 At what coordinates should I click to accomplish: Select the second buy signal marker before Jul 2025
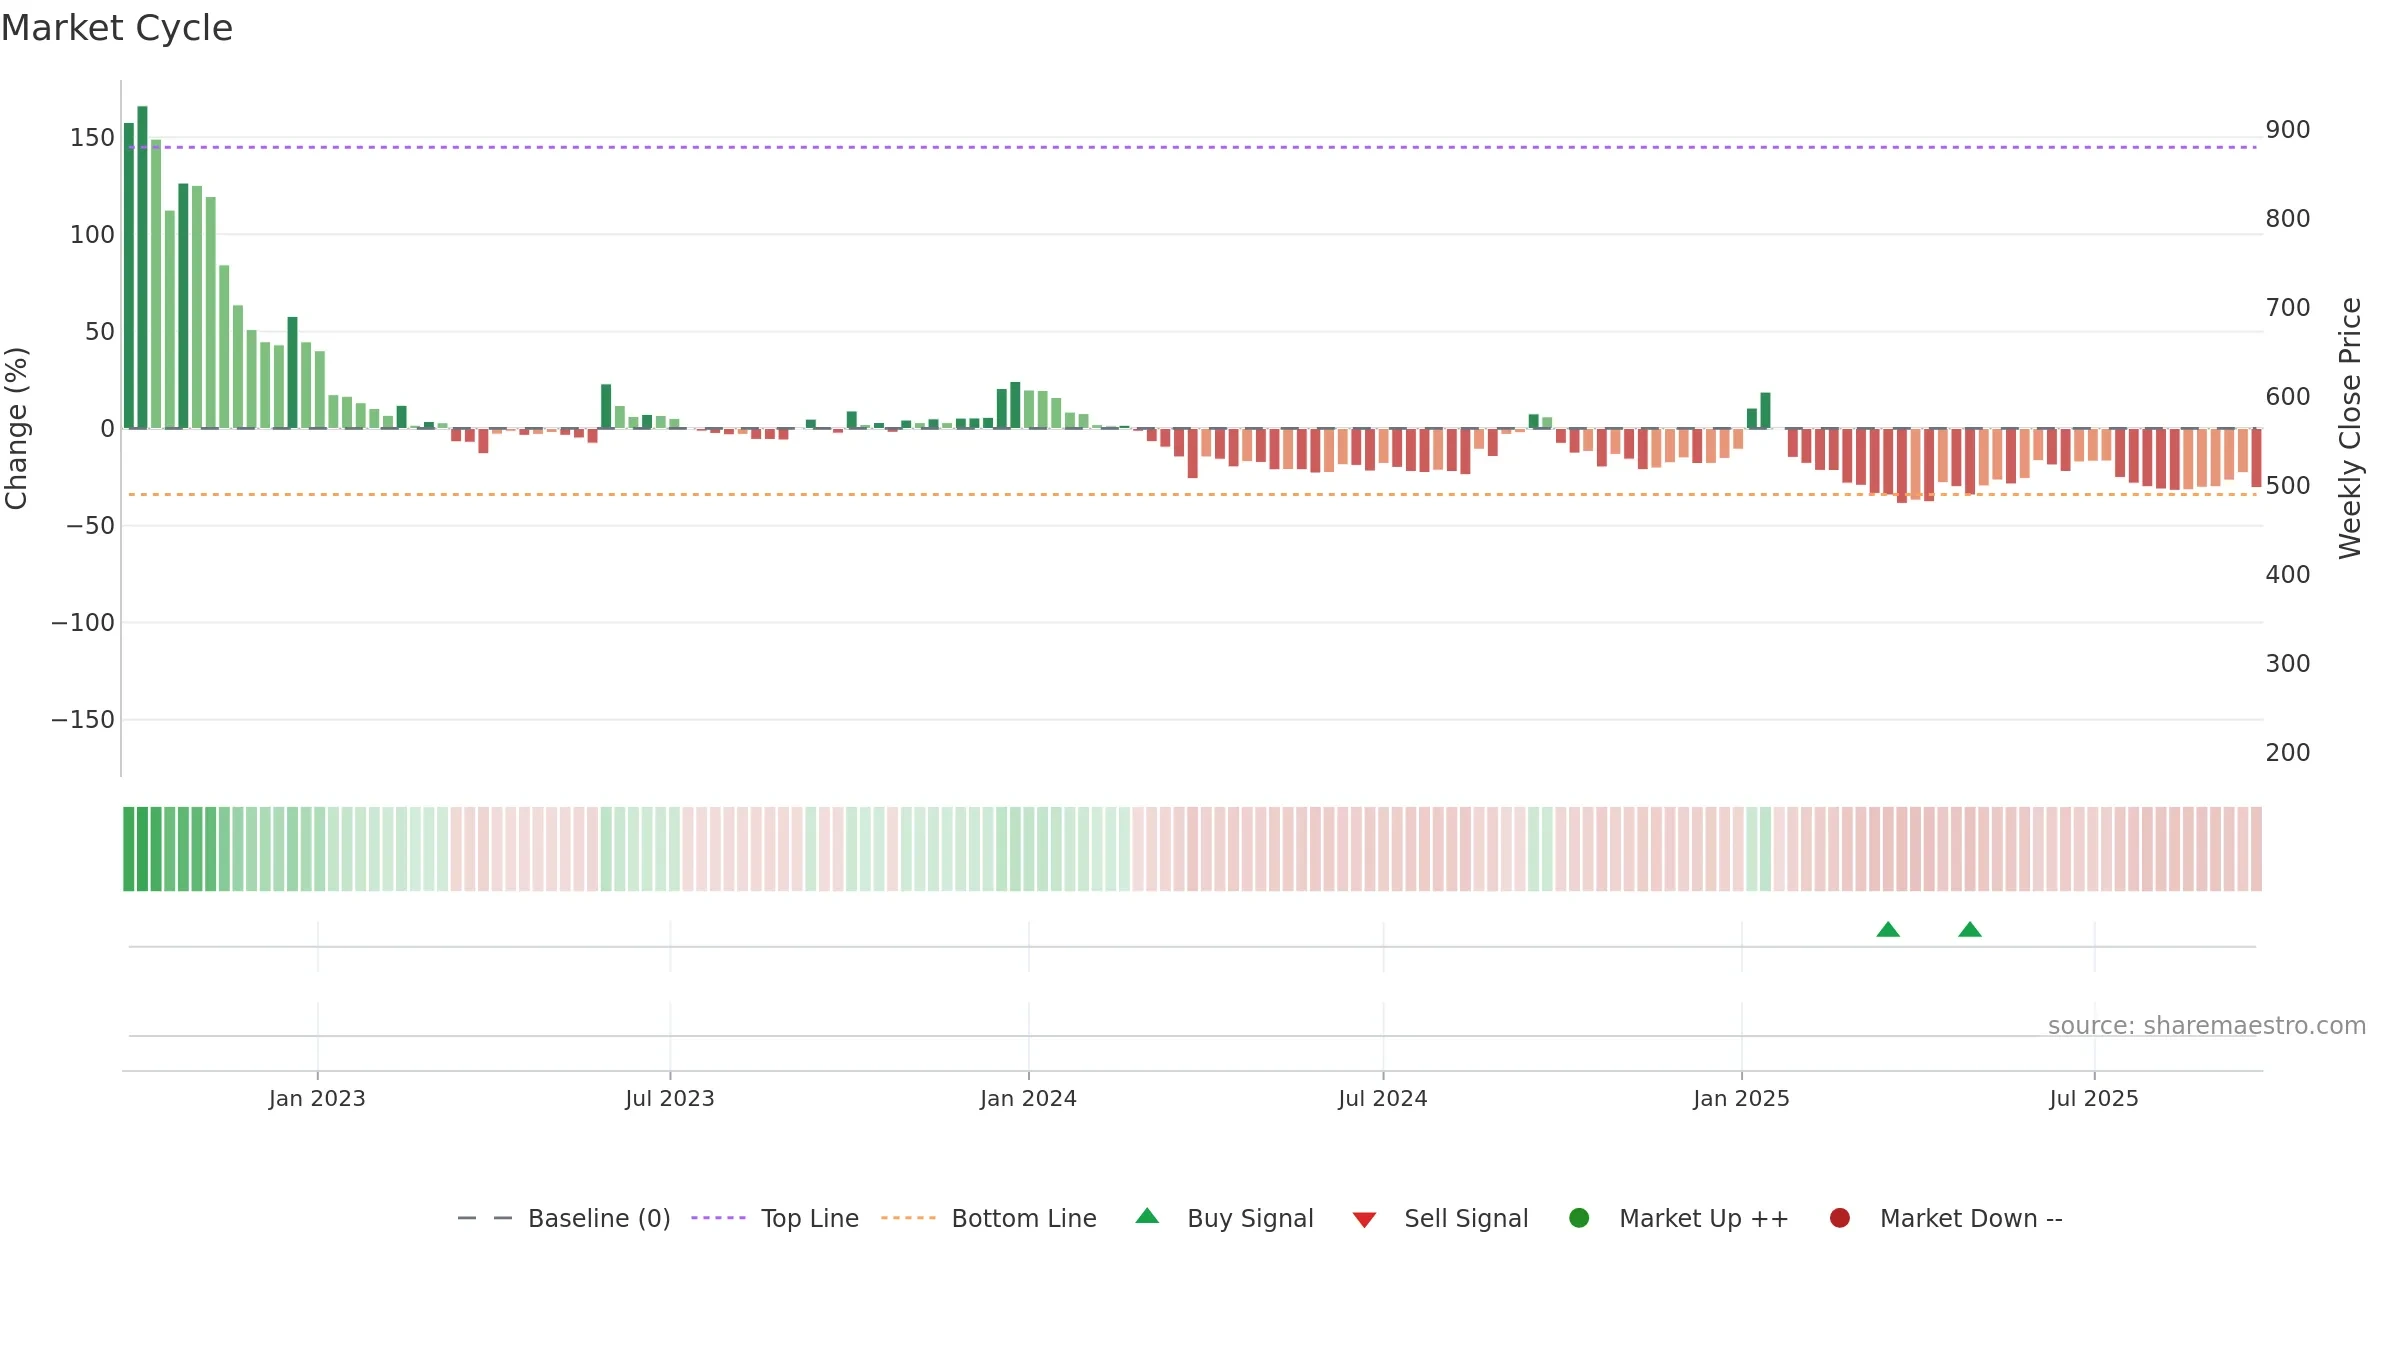[1970, 929]
